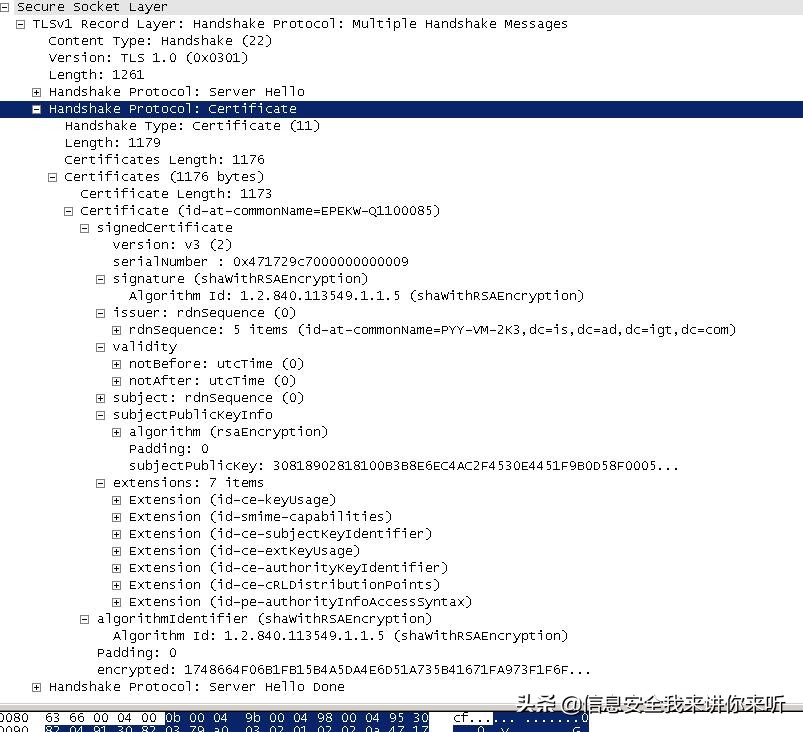Screen dimensions: 803x732
Task: Expand Handshake Protocol: Server Hello Done
Action: 36,687
